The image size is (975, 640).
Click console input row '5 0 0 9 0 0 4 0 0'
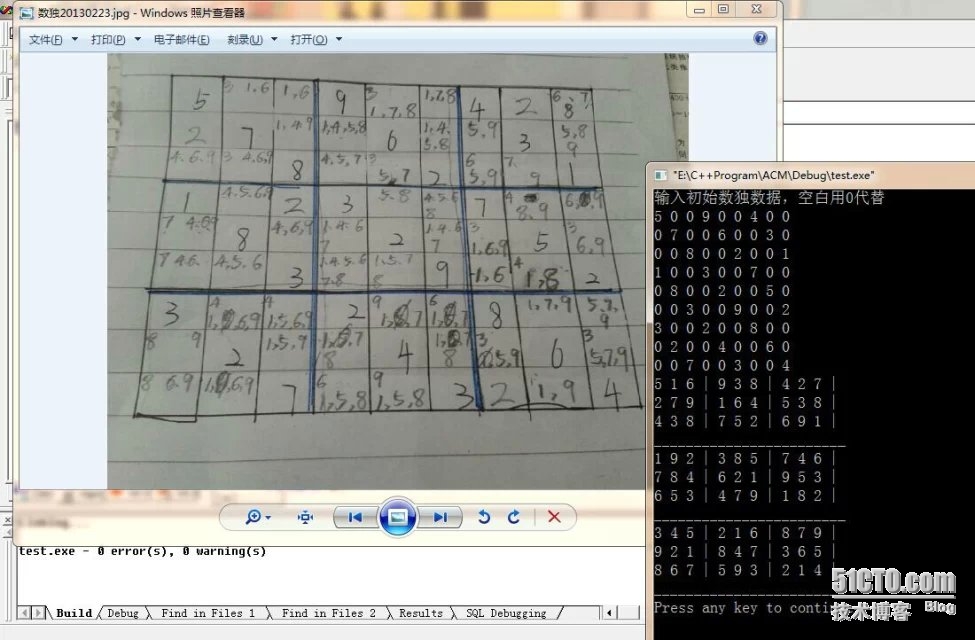click(x=722, y=216)
